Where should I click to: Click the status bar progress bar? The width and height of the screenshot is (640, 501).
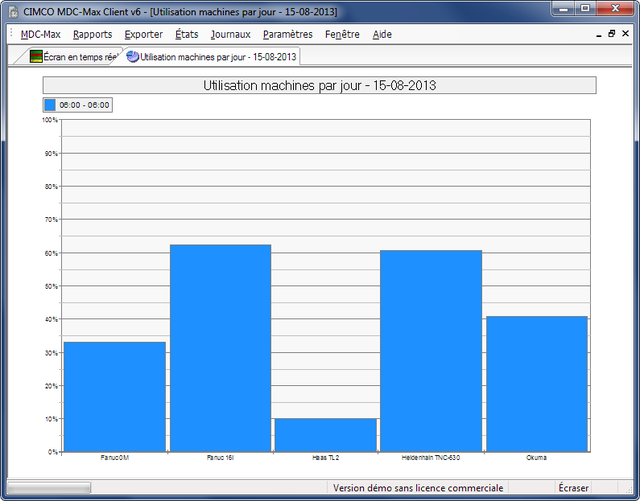[x=49, y=488]
